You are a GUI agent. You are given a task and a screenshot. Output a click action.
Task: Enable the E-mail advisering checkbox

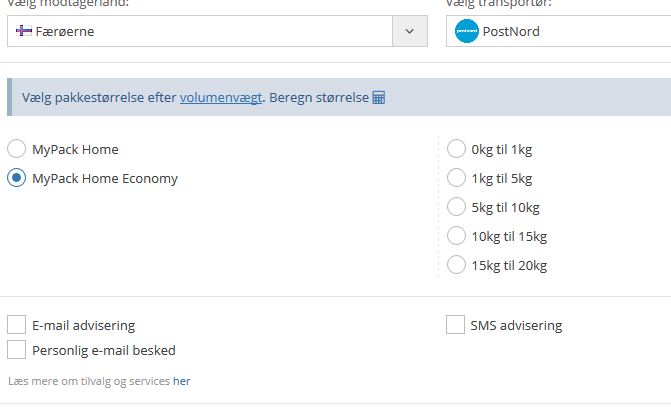tap(17, 325)
